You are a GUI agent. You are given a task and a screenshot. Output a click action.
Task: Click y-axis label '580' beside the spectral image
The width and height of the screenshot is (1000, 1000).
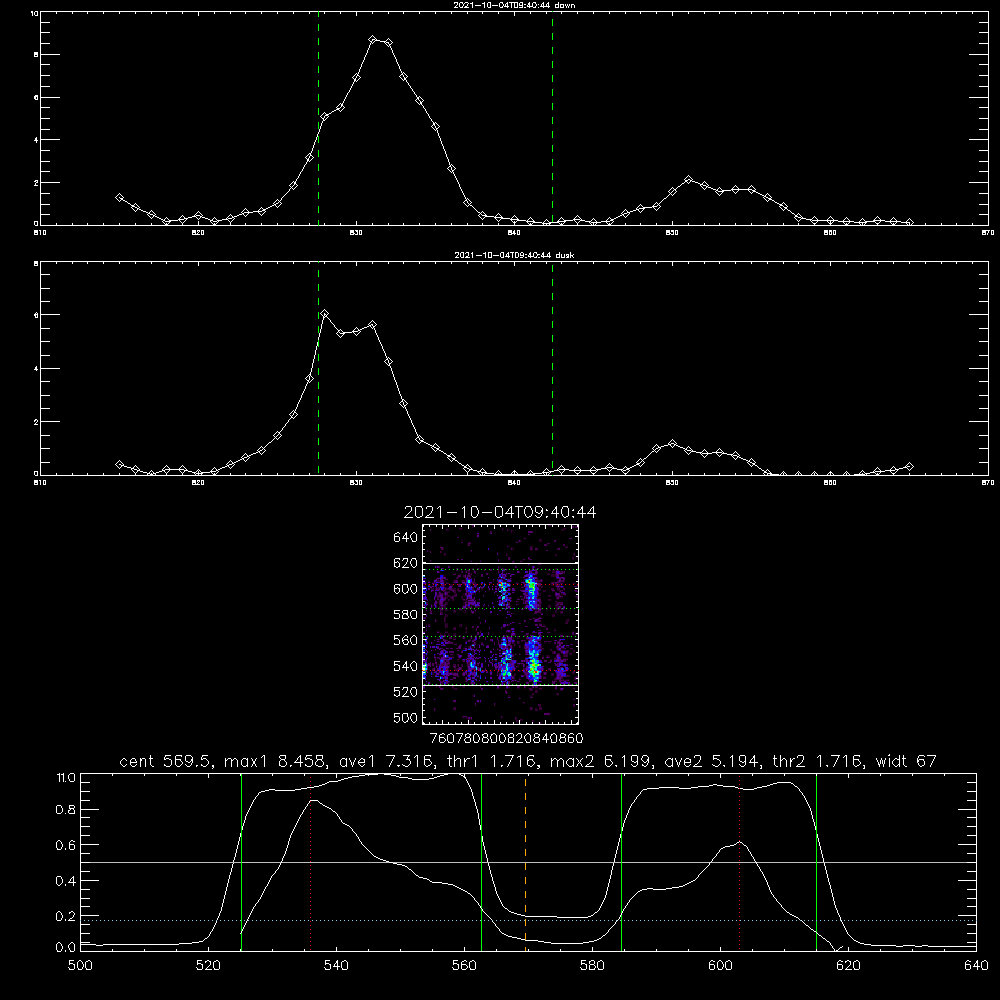pyautogui.click(x=405, y=614)
